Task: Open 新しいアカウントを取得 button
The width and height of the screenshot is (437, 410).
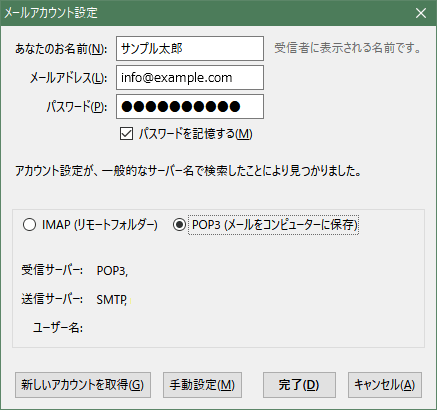Action: 83,385
